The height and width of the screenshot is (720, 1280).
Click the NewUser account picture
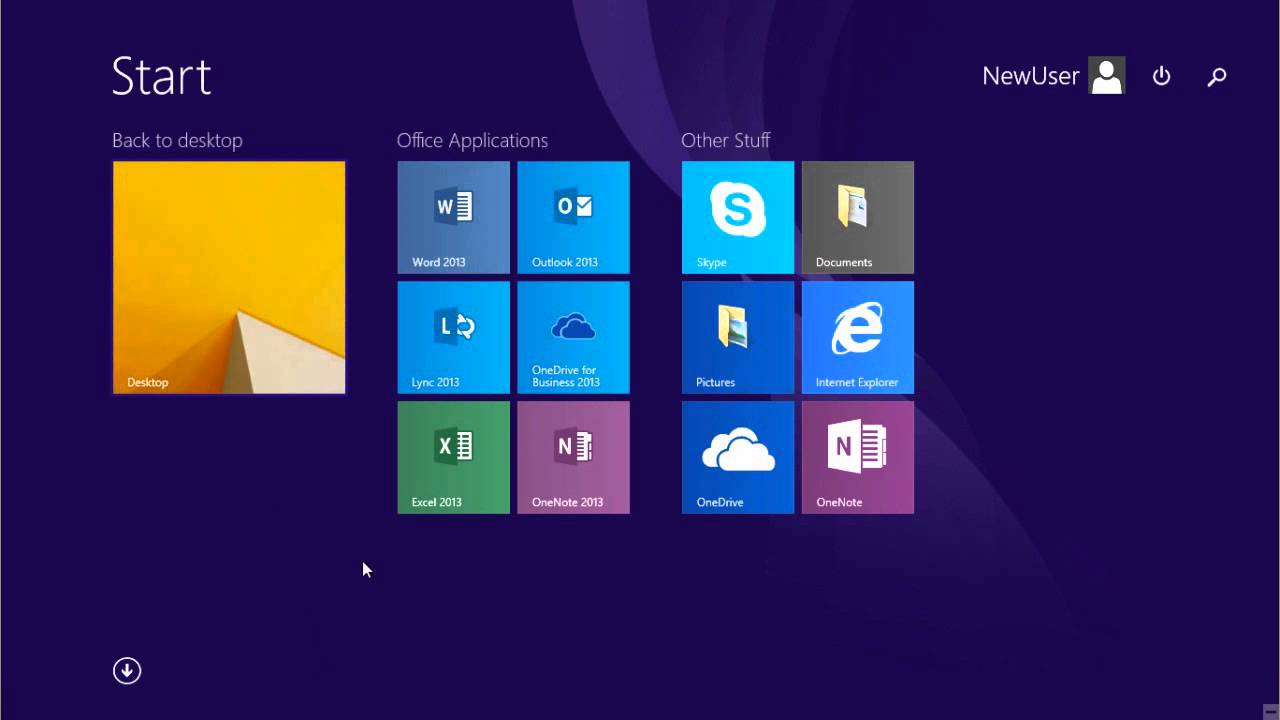1107,76
